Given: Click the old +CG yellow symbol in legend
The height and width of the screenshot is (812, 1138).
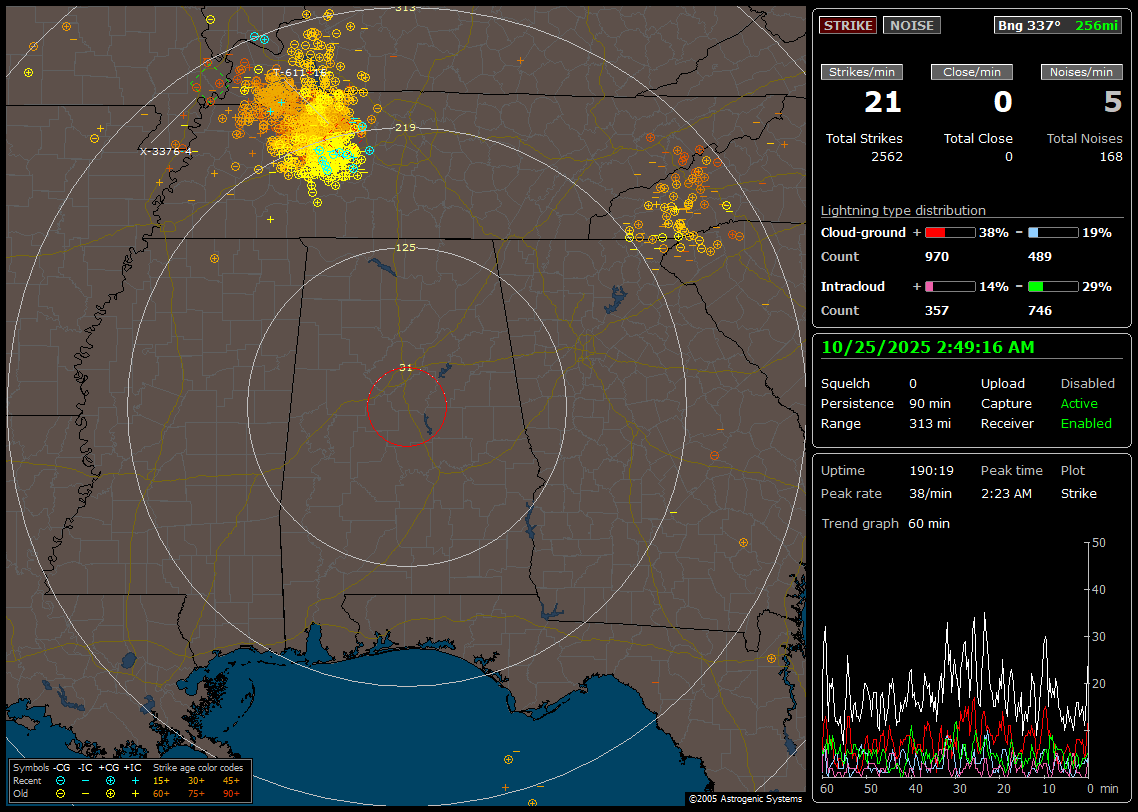Looking at the screenshot, I should pos(110,793).
